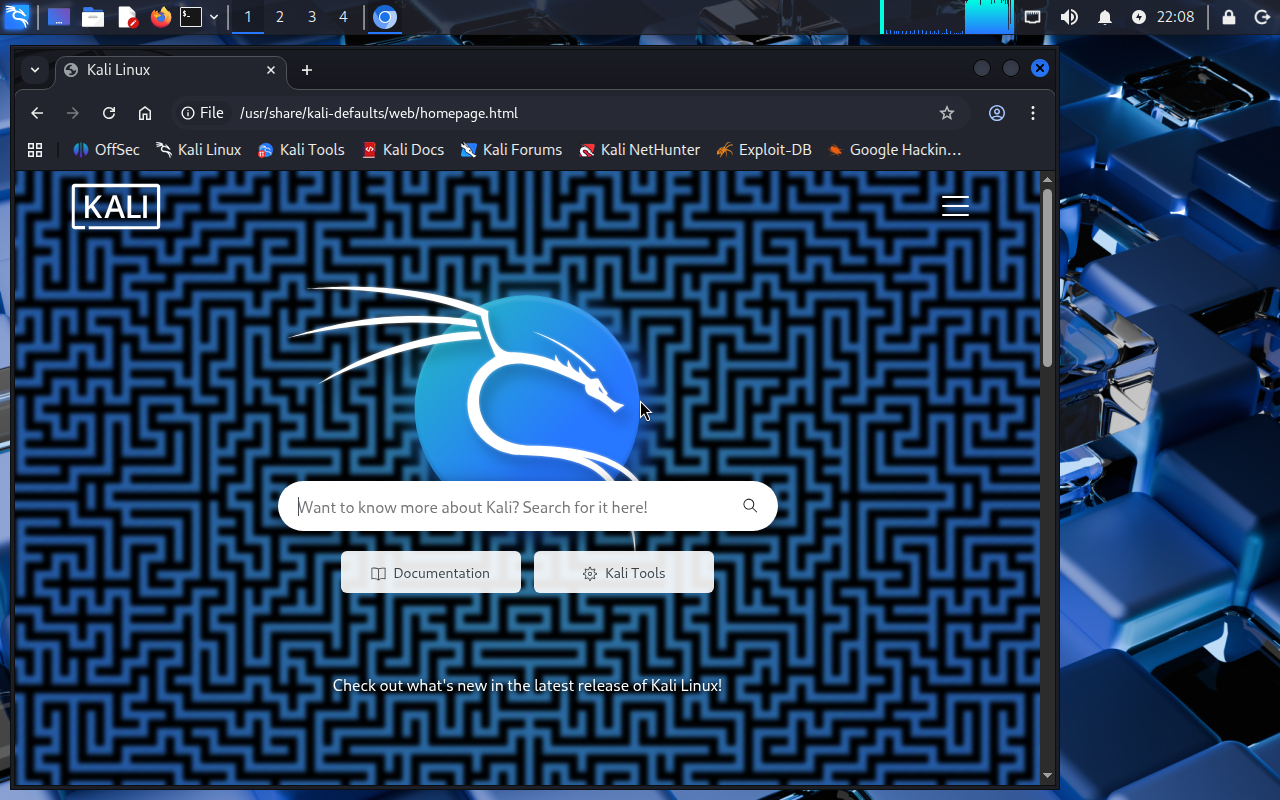Launch Firefox from the top panel
This screenshot has width=1280, height=800.
[x=160, y=17]
